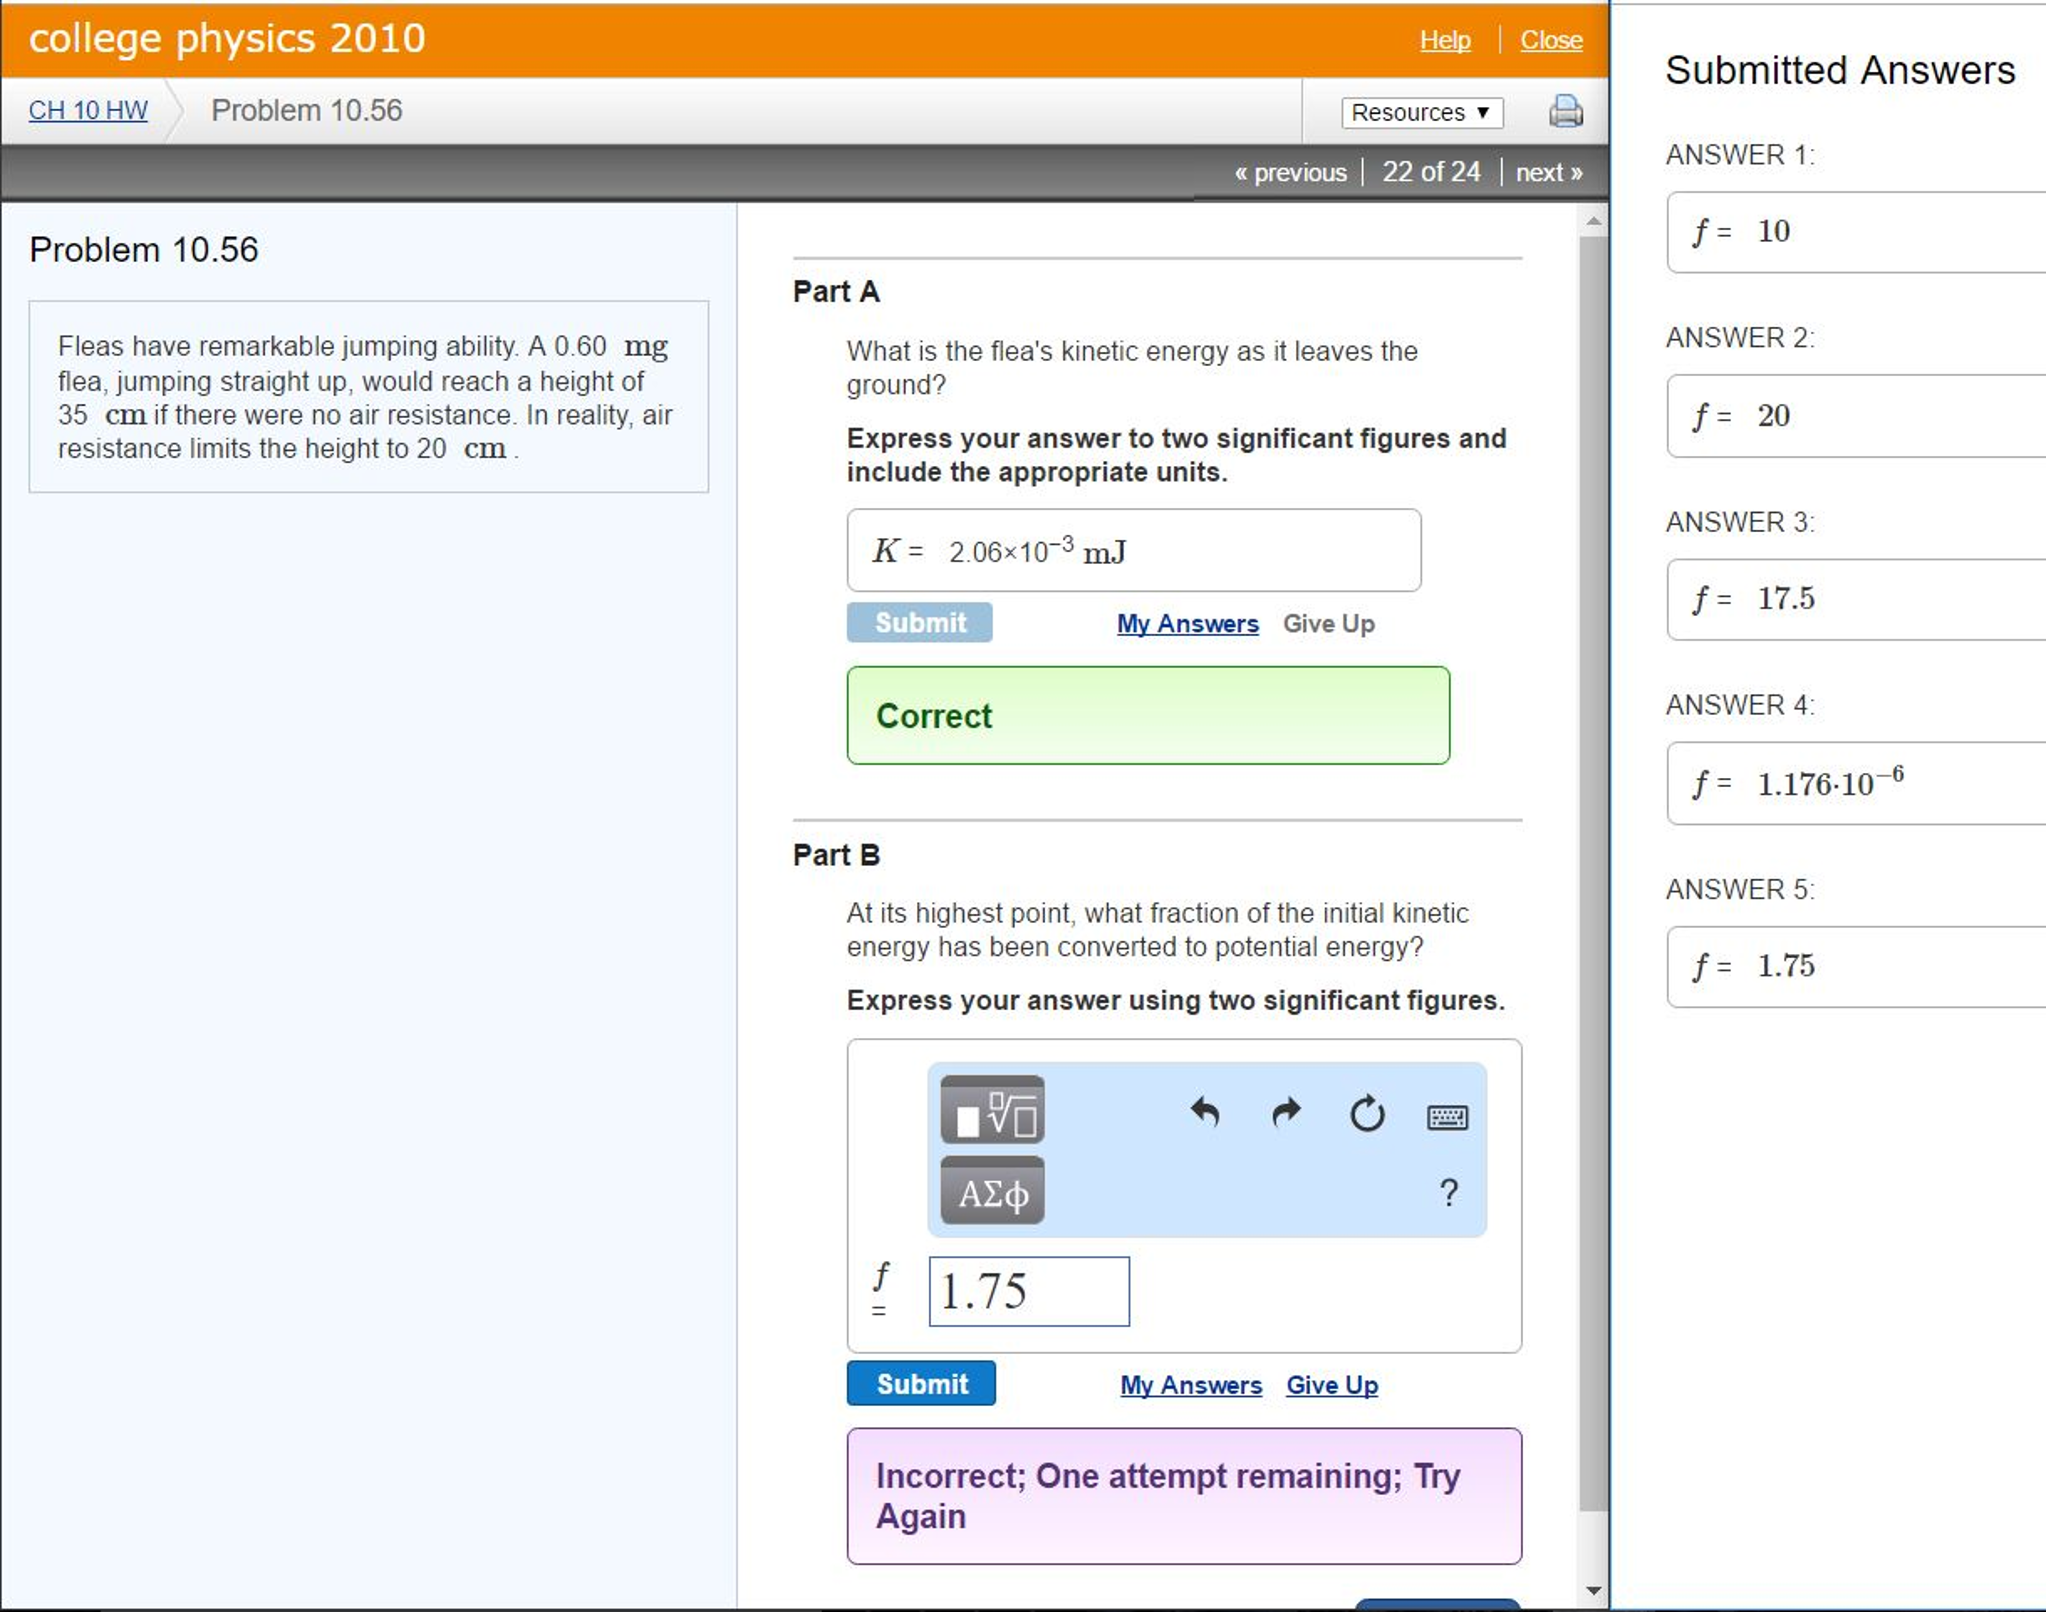The image size is (2046, 1612).
Task: Click the Help link in header
Action: pos(1444,40)
